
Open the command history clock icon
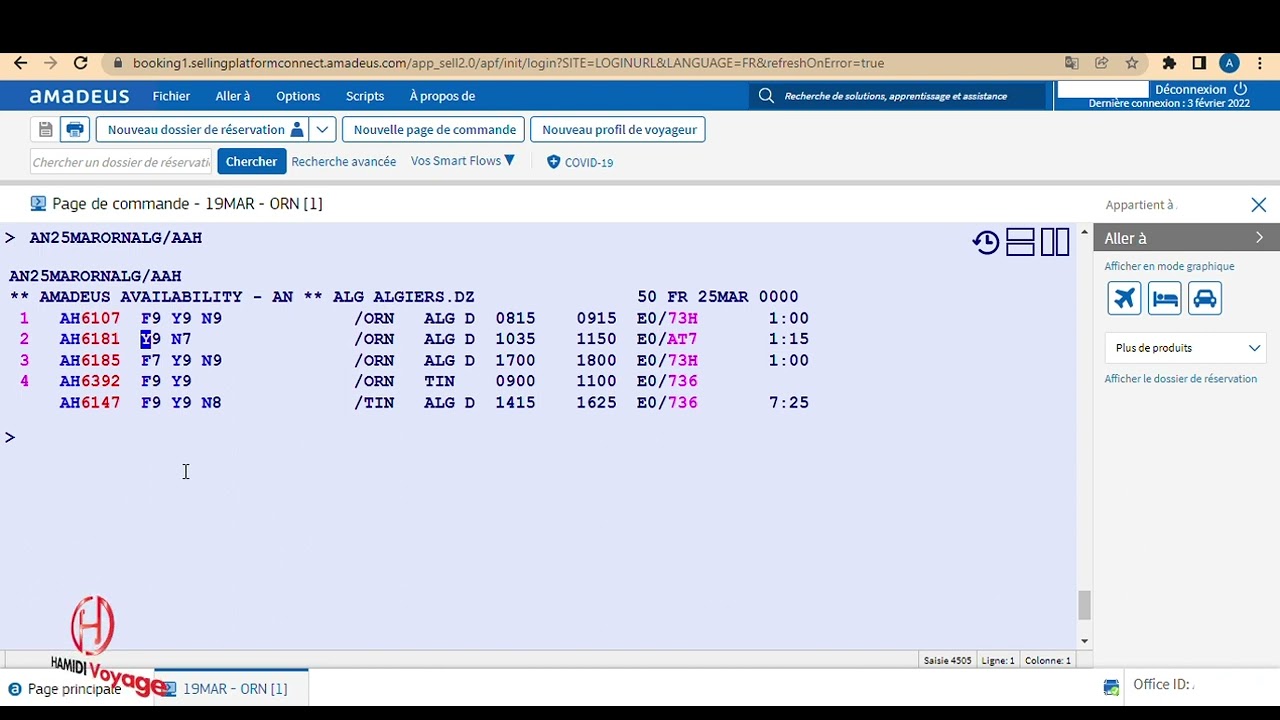(x=986, y=242)
